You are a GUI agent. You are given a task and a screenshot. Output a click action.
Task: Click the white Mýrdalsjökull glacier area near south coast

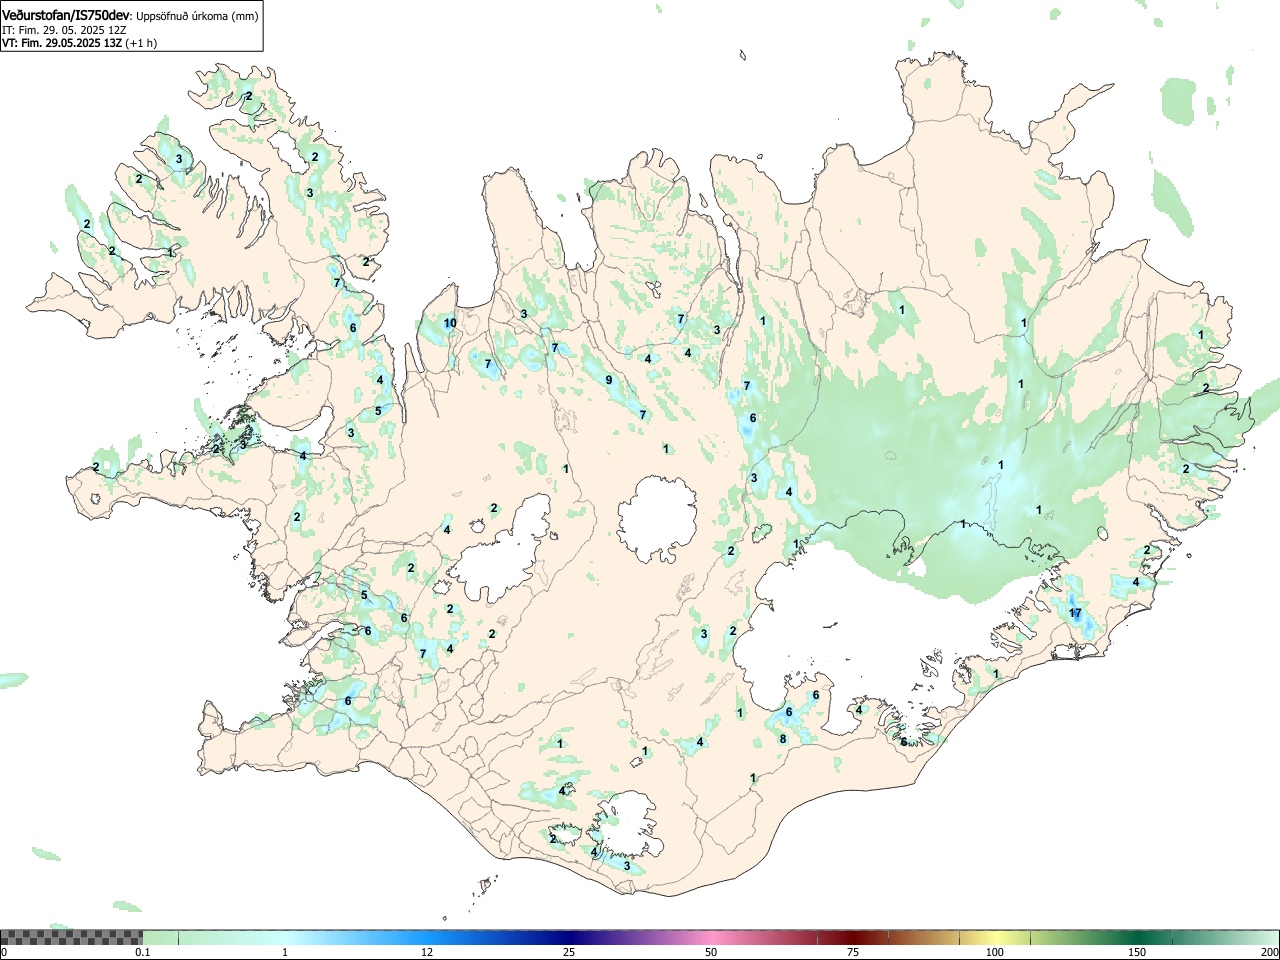pos(628,826)
